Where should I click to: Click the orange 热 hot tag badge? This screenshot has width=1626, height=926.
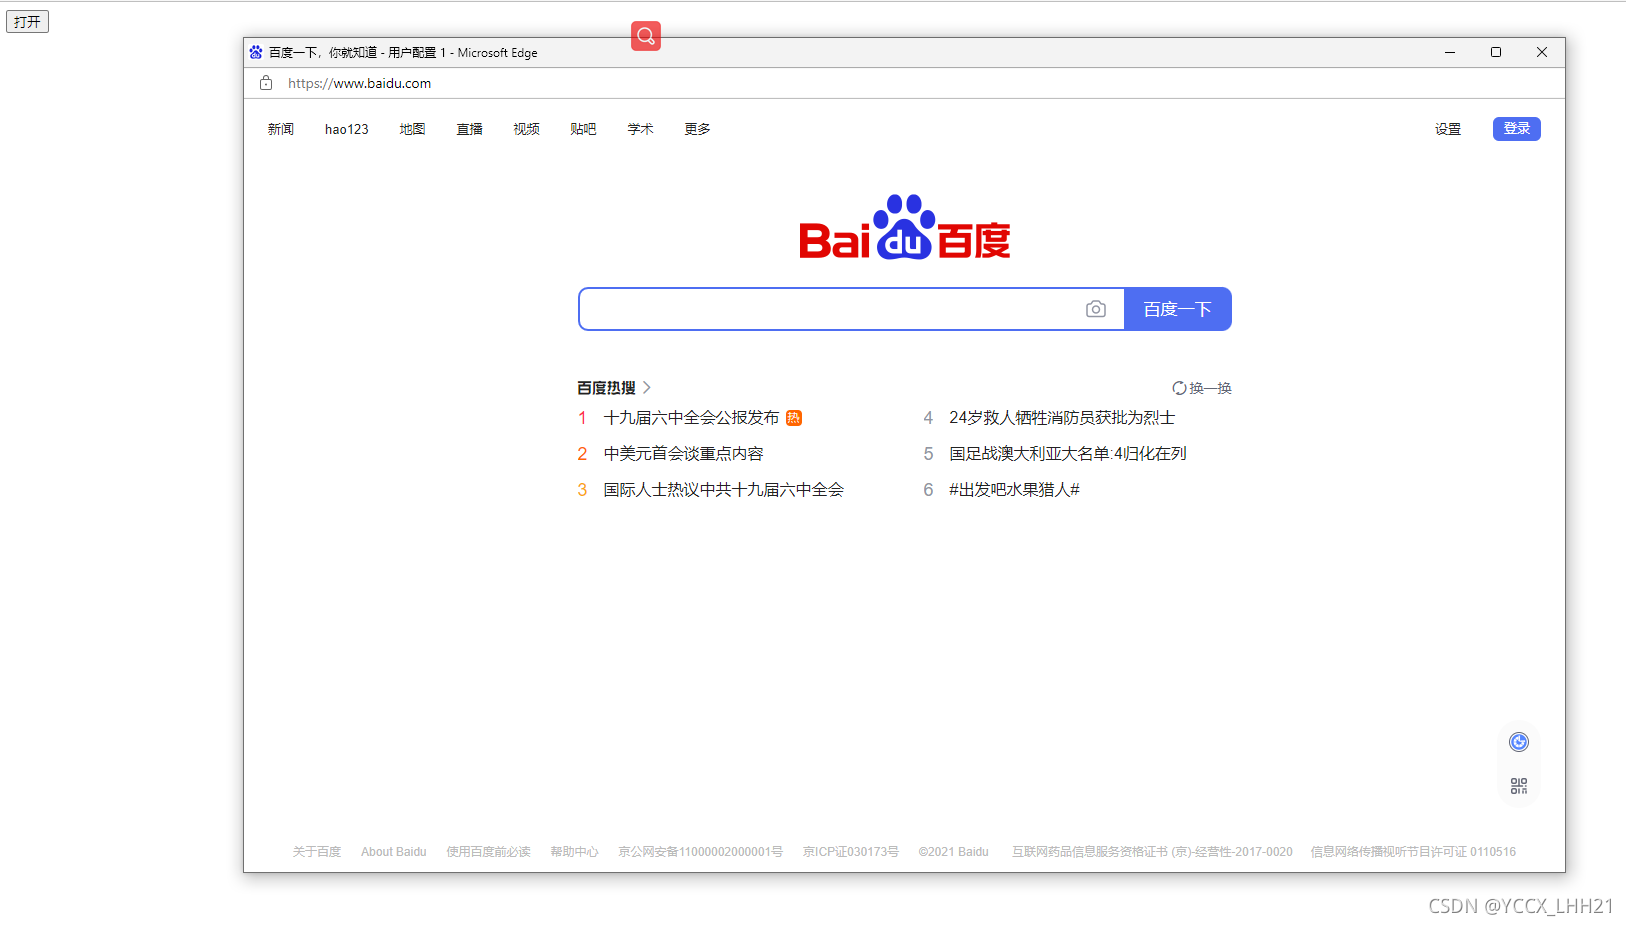coord(794,418)
